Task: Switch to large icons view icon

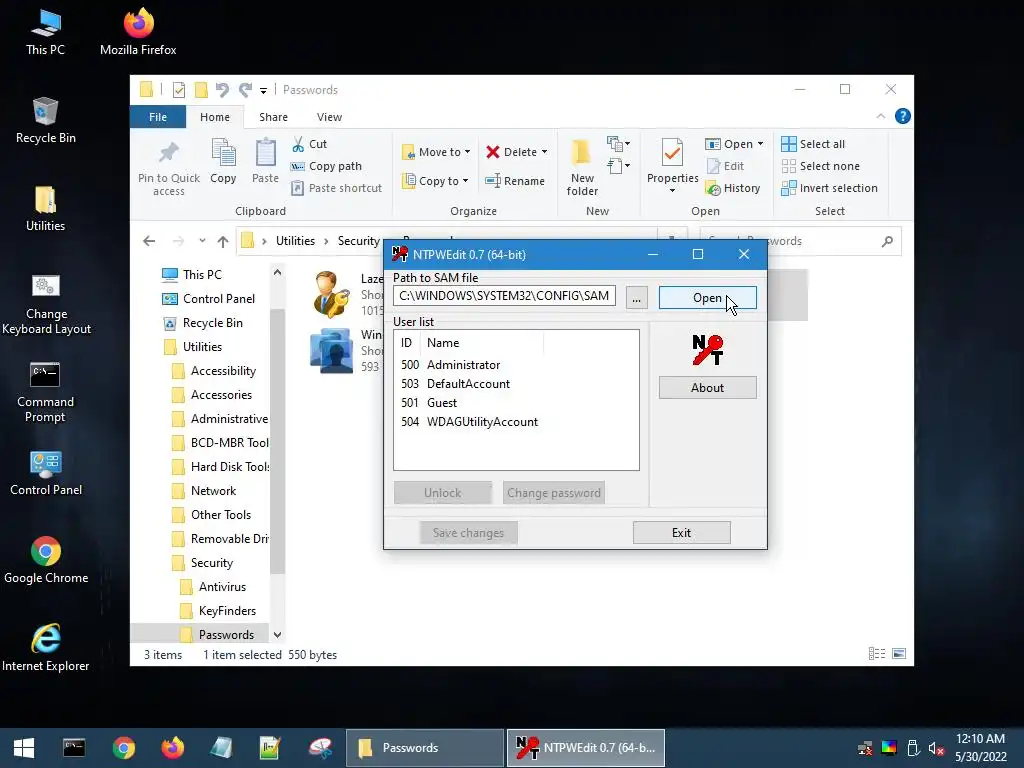Action: coord(899,654)
